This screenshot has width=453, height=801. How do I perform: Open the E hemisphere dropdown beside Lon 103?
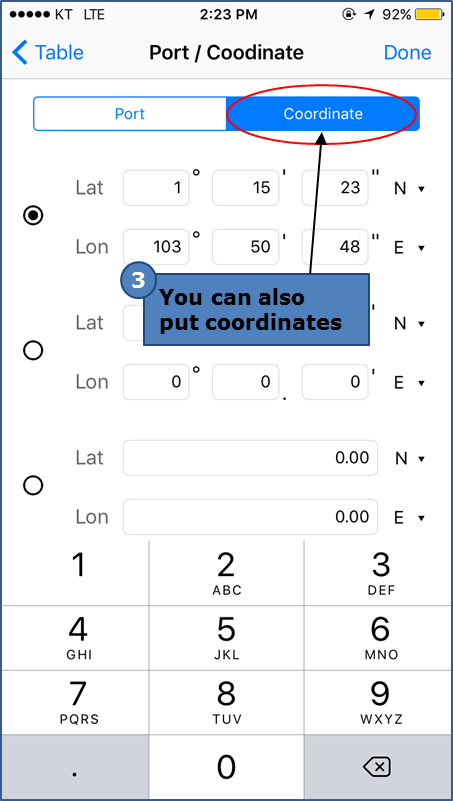point(410,248)
